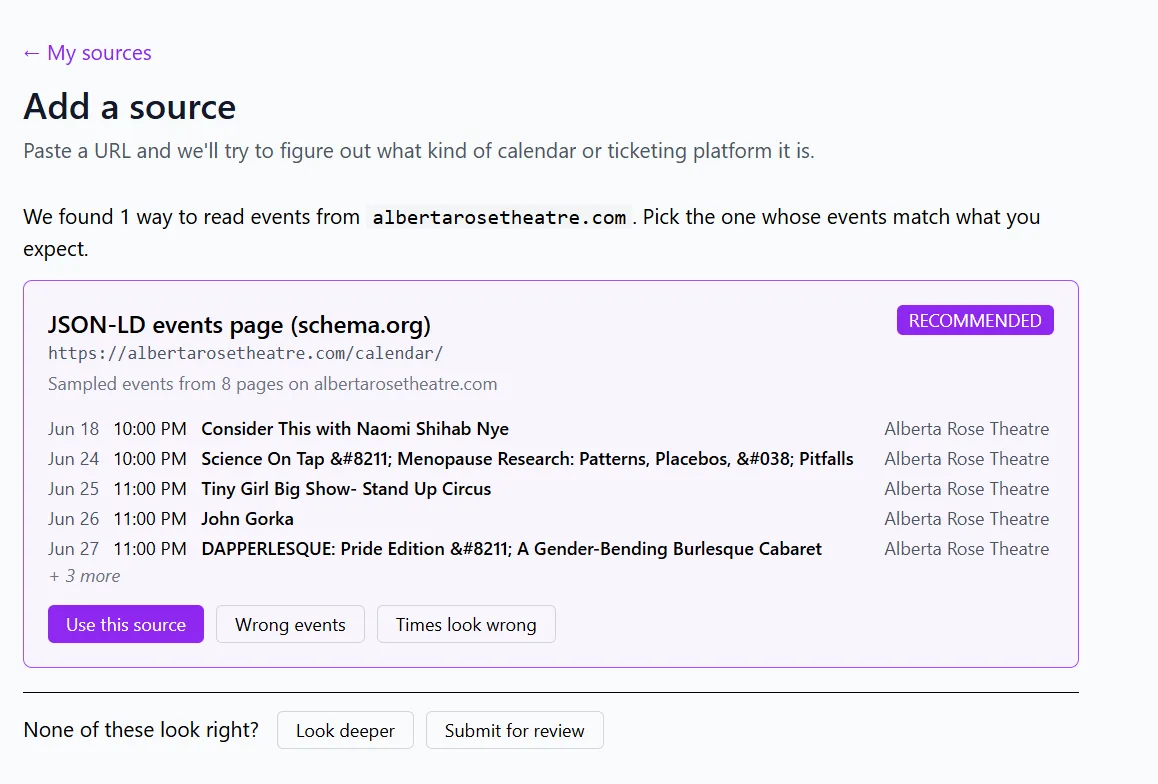The height and width of the screenshot is (784, 1158).
Task: Click the Jun 25 date
Action: point(73,489)
